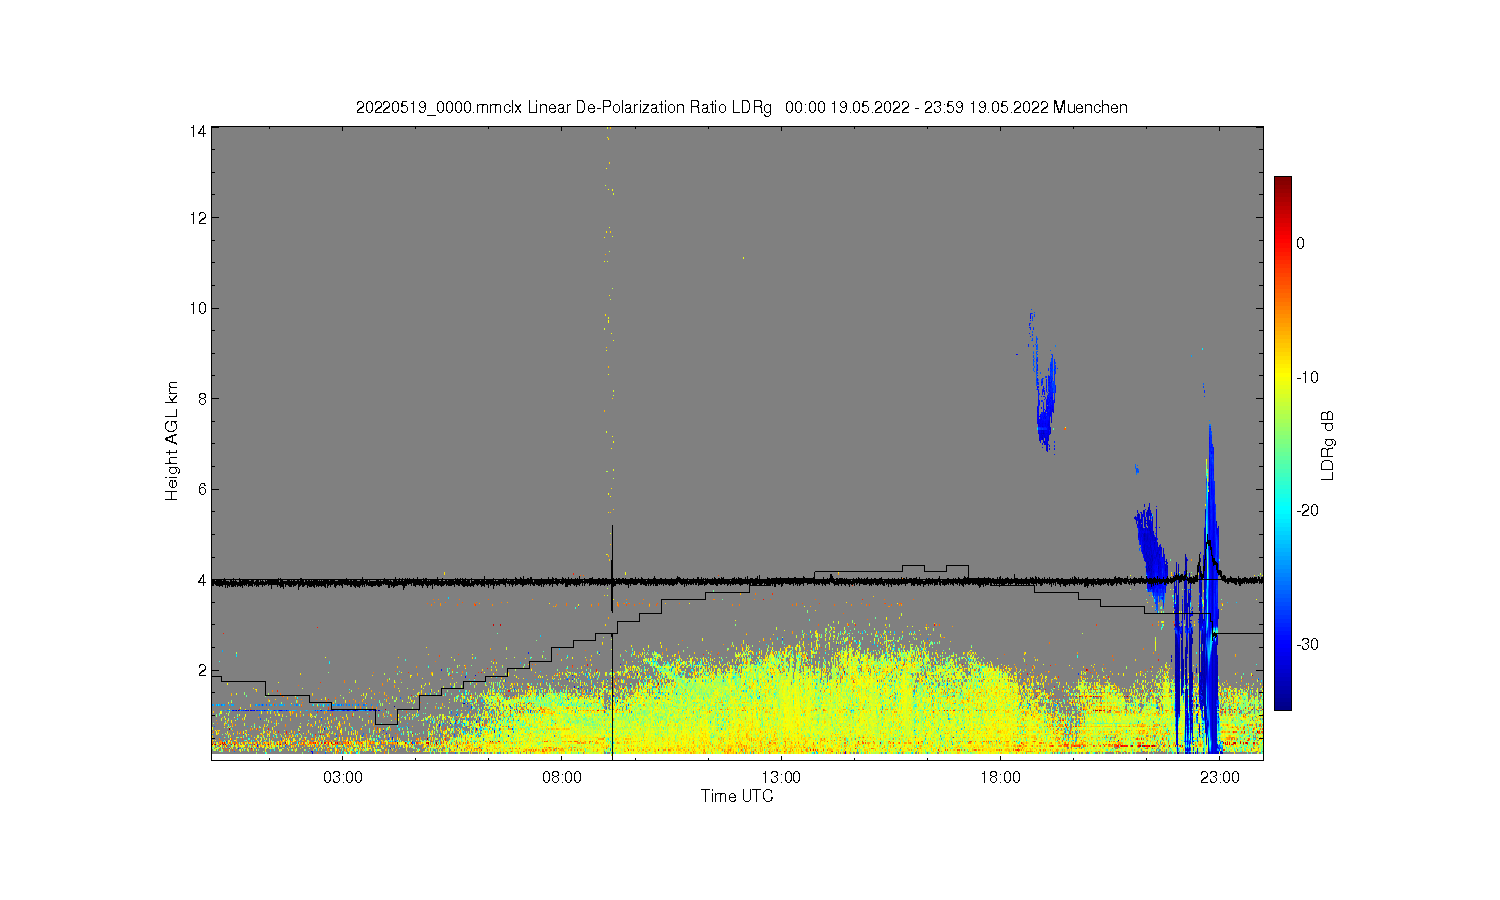Click the 23:00 time tick label
The image size is (1500, 900).
[1219, 777]
